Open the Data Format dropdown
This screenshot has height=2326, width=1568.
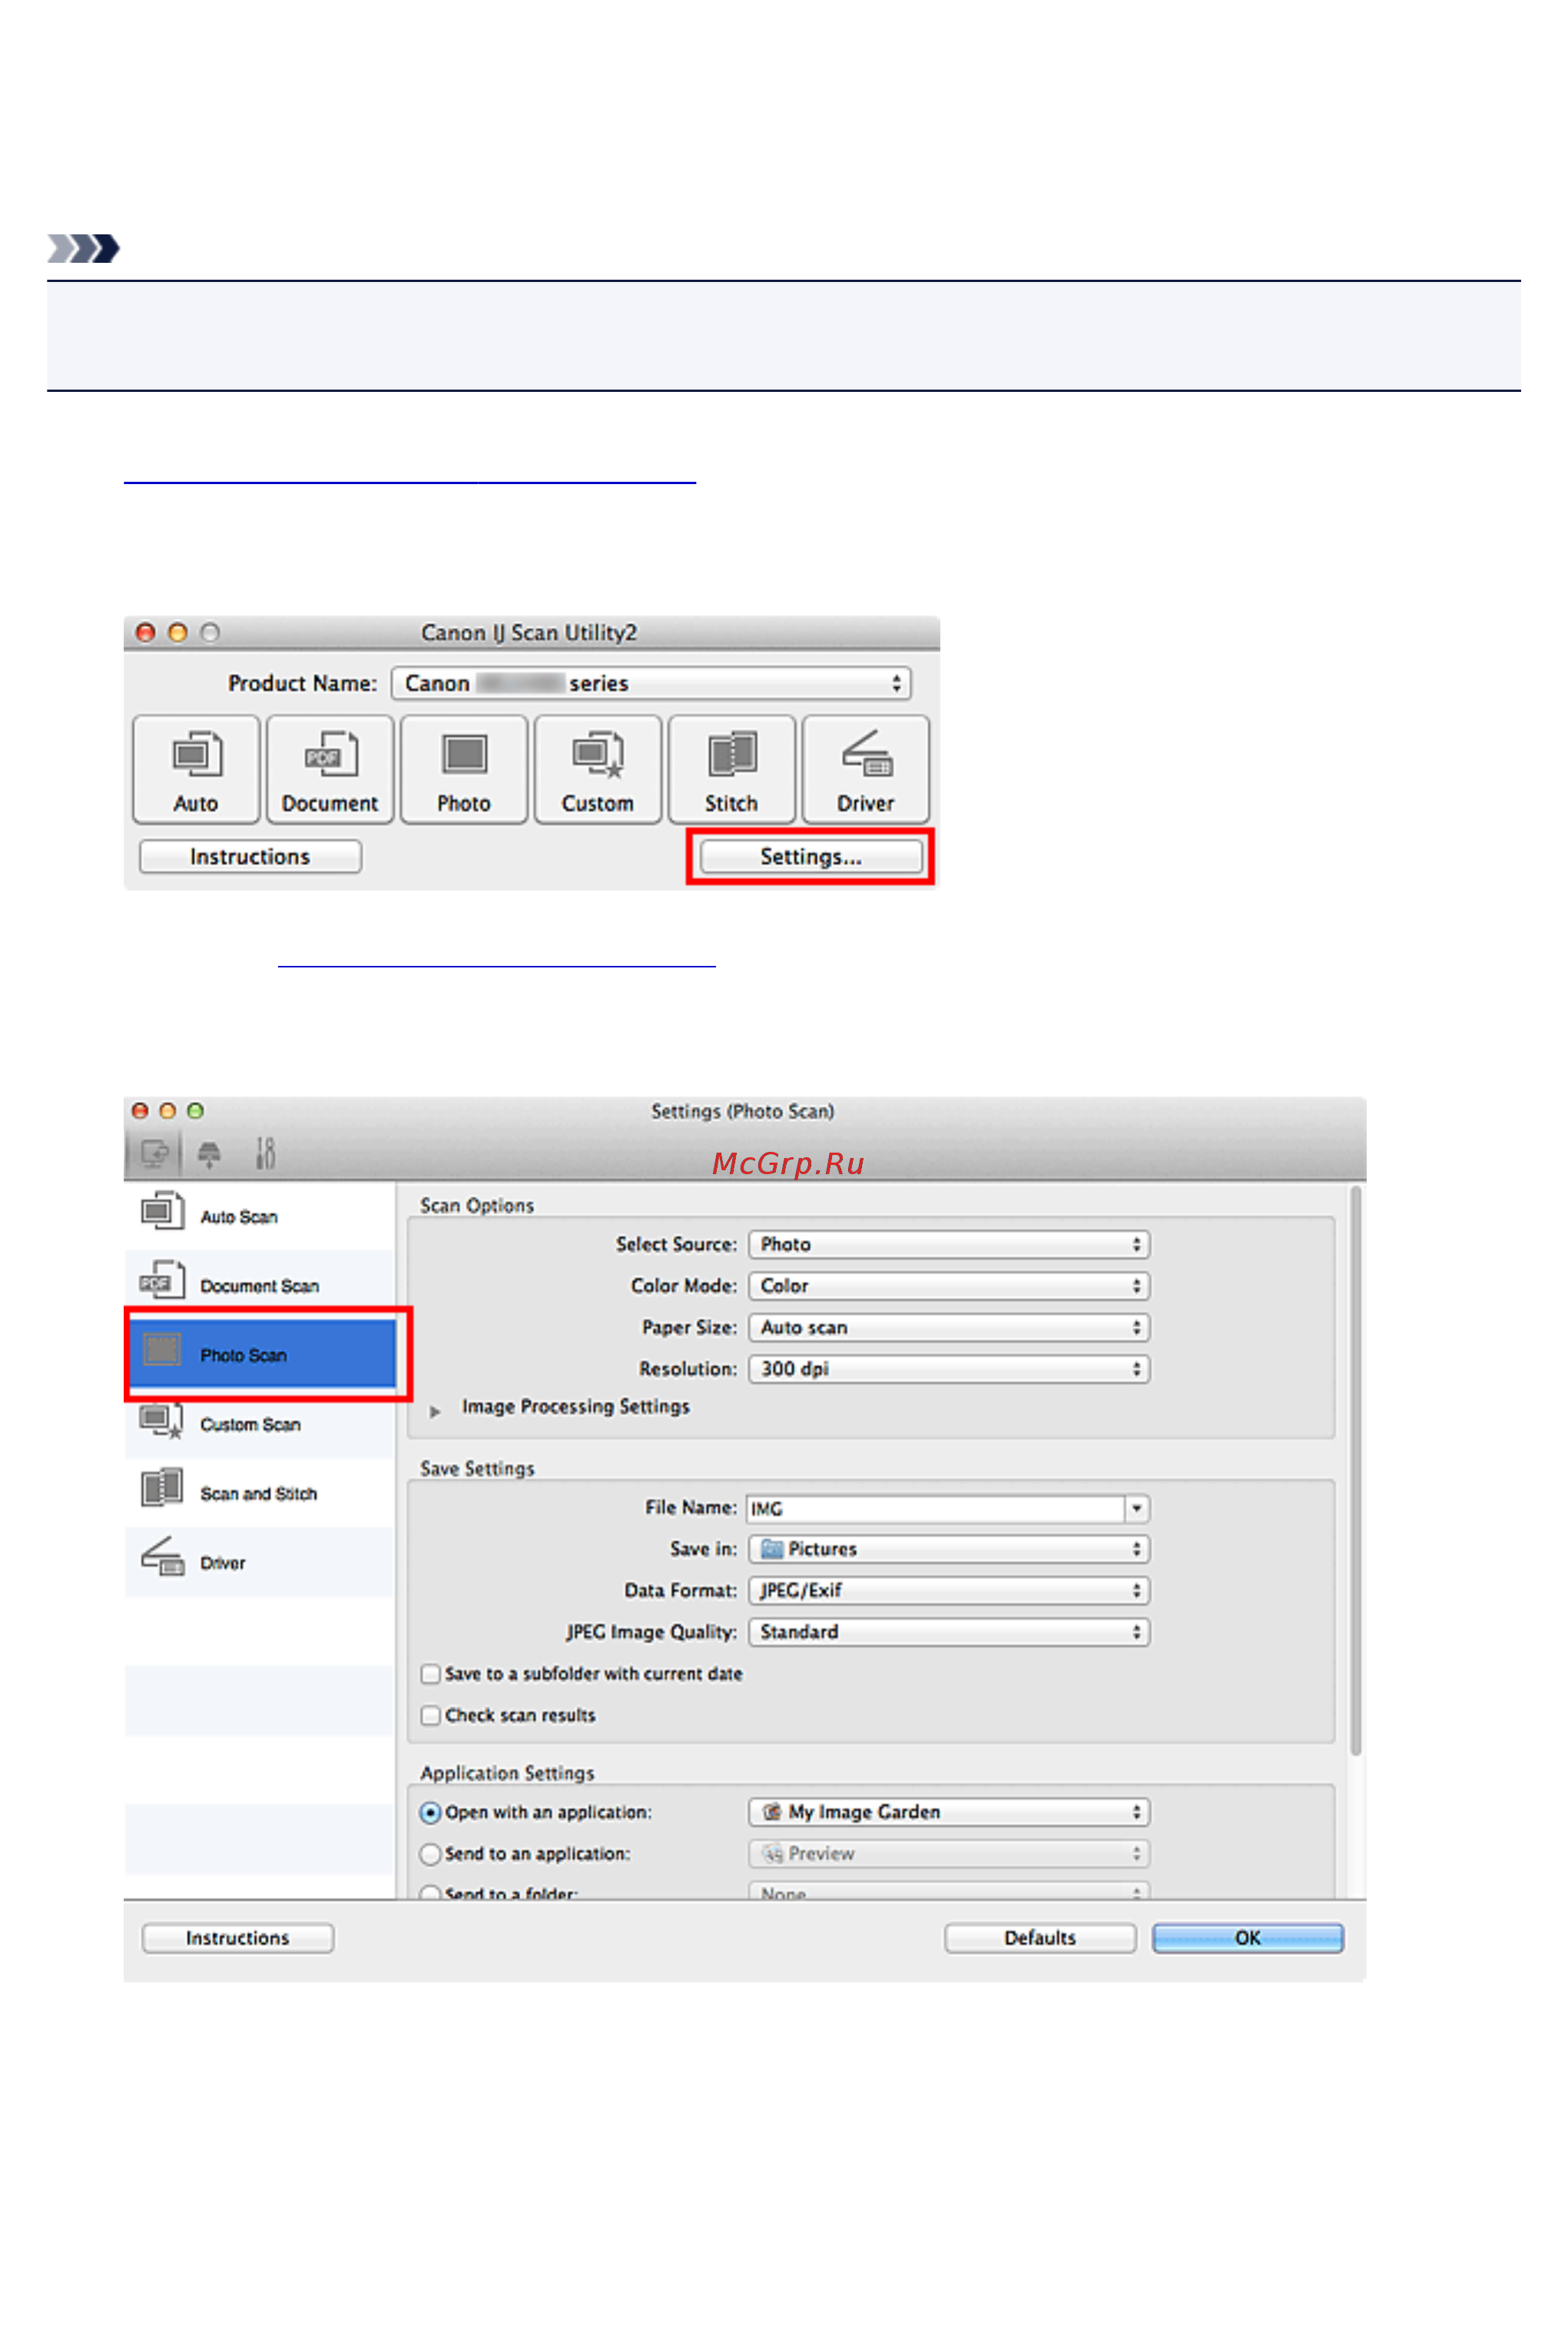tap(949, 1590)
